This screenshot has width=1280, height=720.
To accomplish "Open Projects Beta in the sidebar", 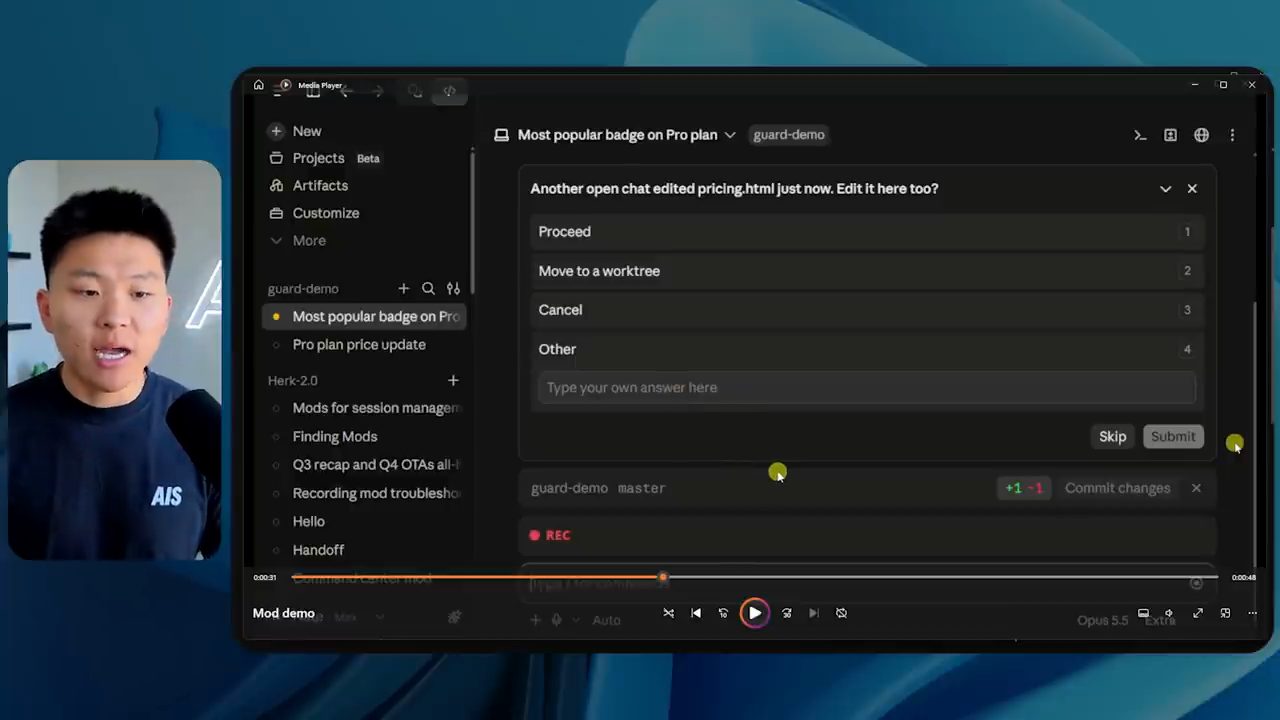I will coord(325,158).
